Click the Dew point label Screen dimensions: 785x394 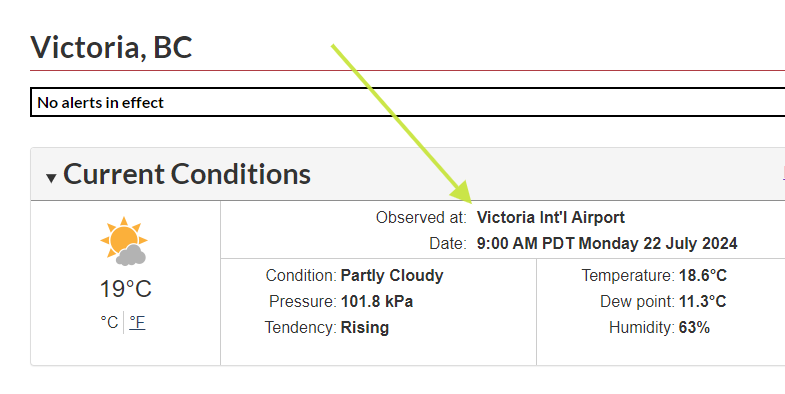click(x=637, y=301)
